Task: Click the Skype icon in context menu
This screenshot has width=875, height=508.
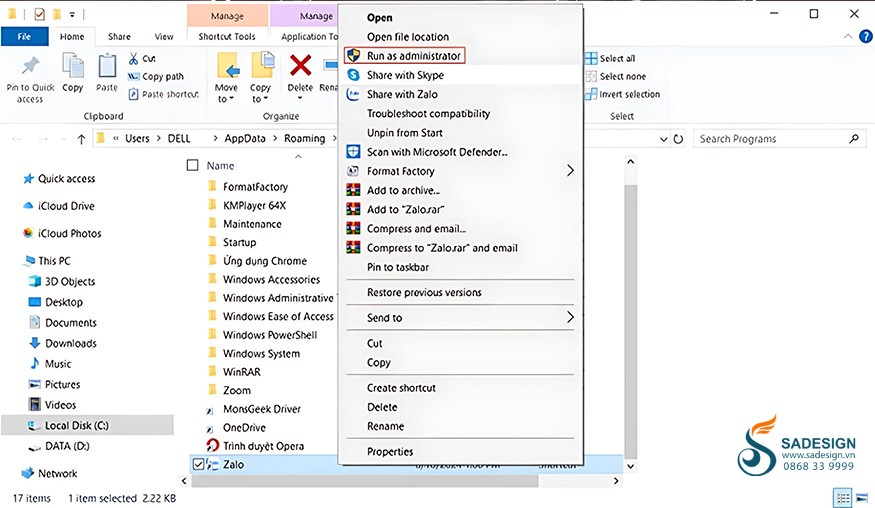Action: 353,75
